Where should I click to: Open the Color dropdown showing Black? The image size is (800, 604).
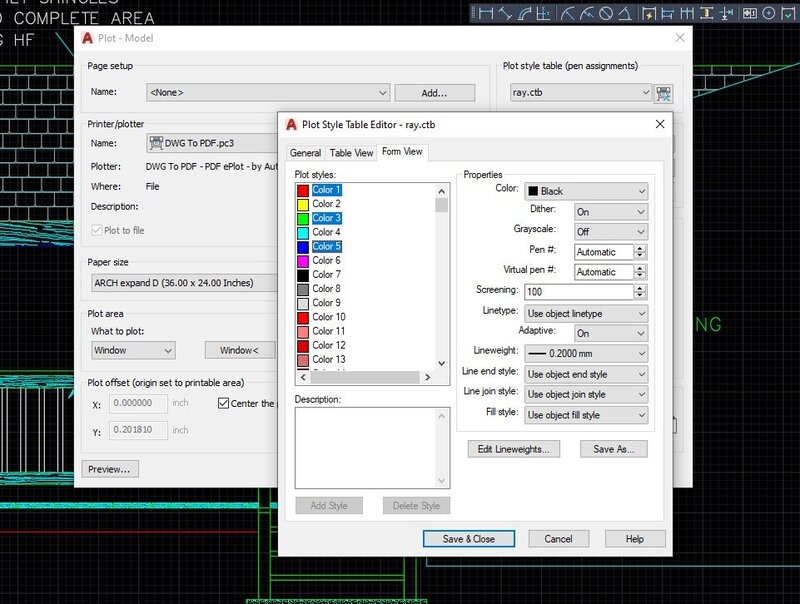[587, 191]
